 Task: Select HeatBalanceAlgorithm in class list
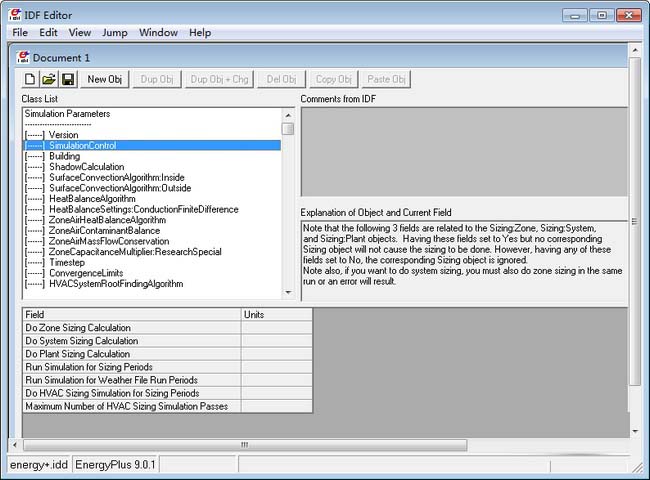click(x=92, y=199)
